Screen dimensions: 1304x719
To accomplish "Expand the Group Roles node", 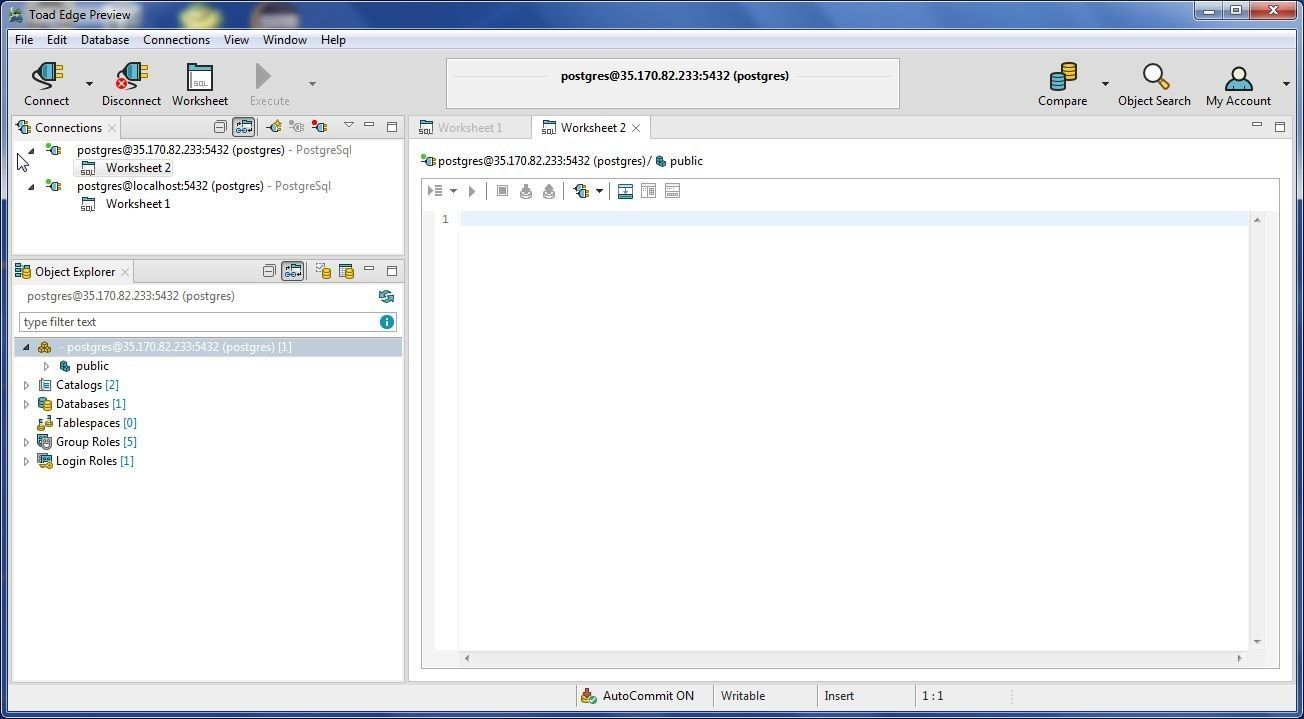I will (26, 442).
